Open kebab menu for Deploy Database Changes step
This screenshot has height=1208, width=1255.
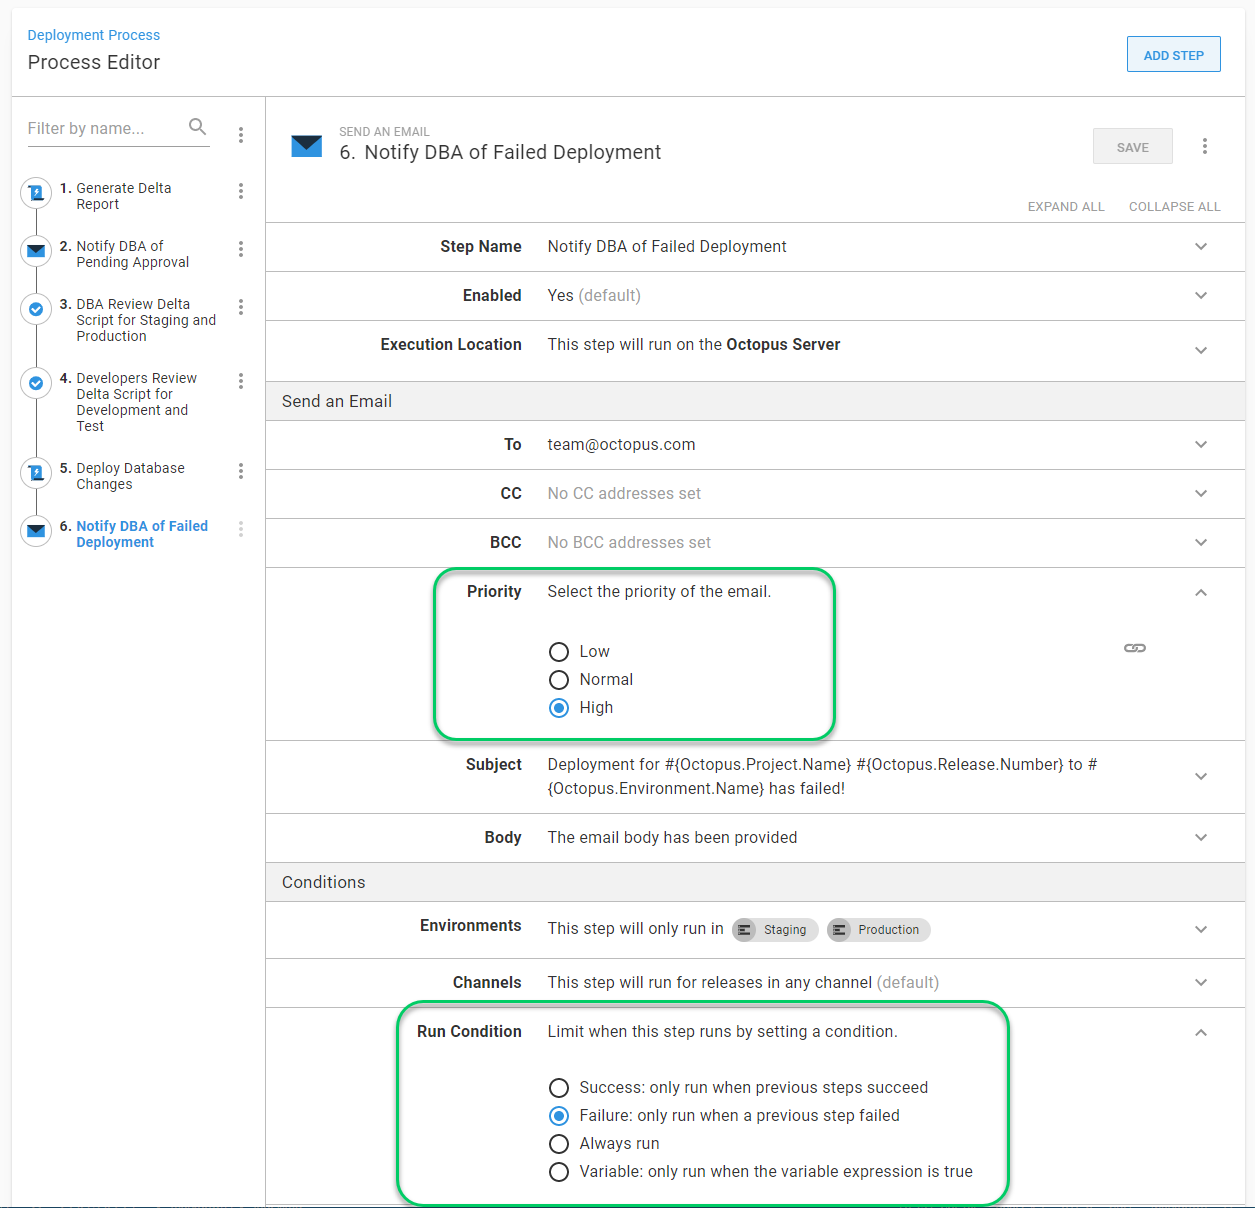click(x=241, y=471)
